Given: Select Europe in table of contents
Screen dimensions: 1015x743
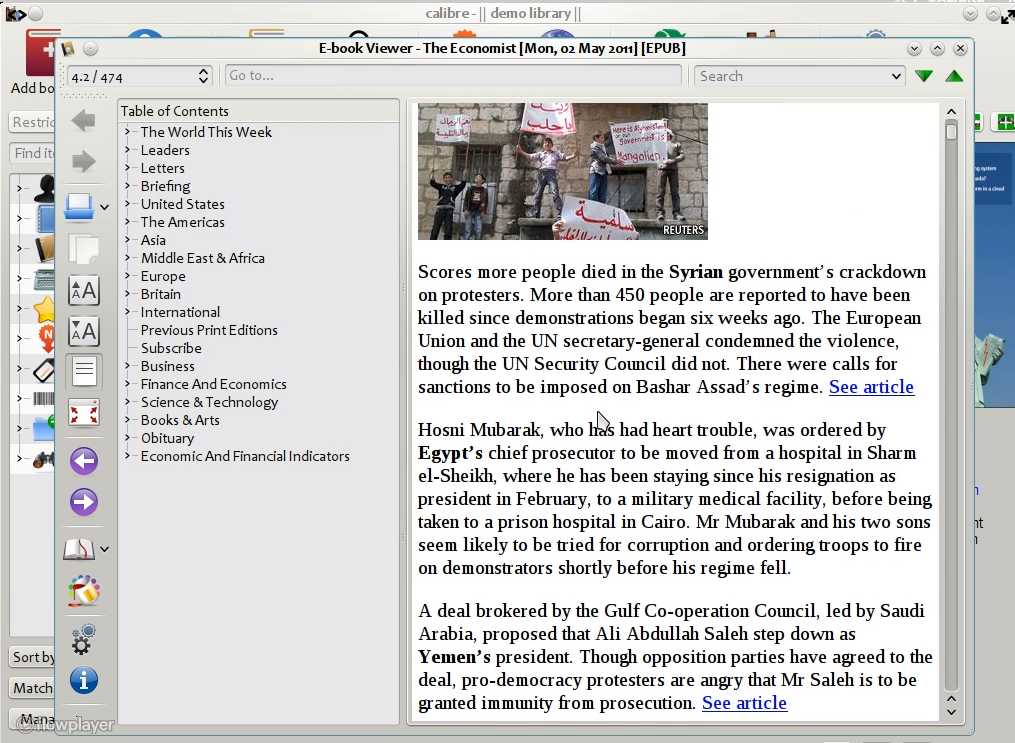Looking at the screenshot, I should 163,276.
